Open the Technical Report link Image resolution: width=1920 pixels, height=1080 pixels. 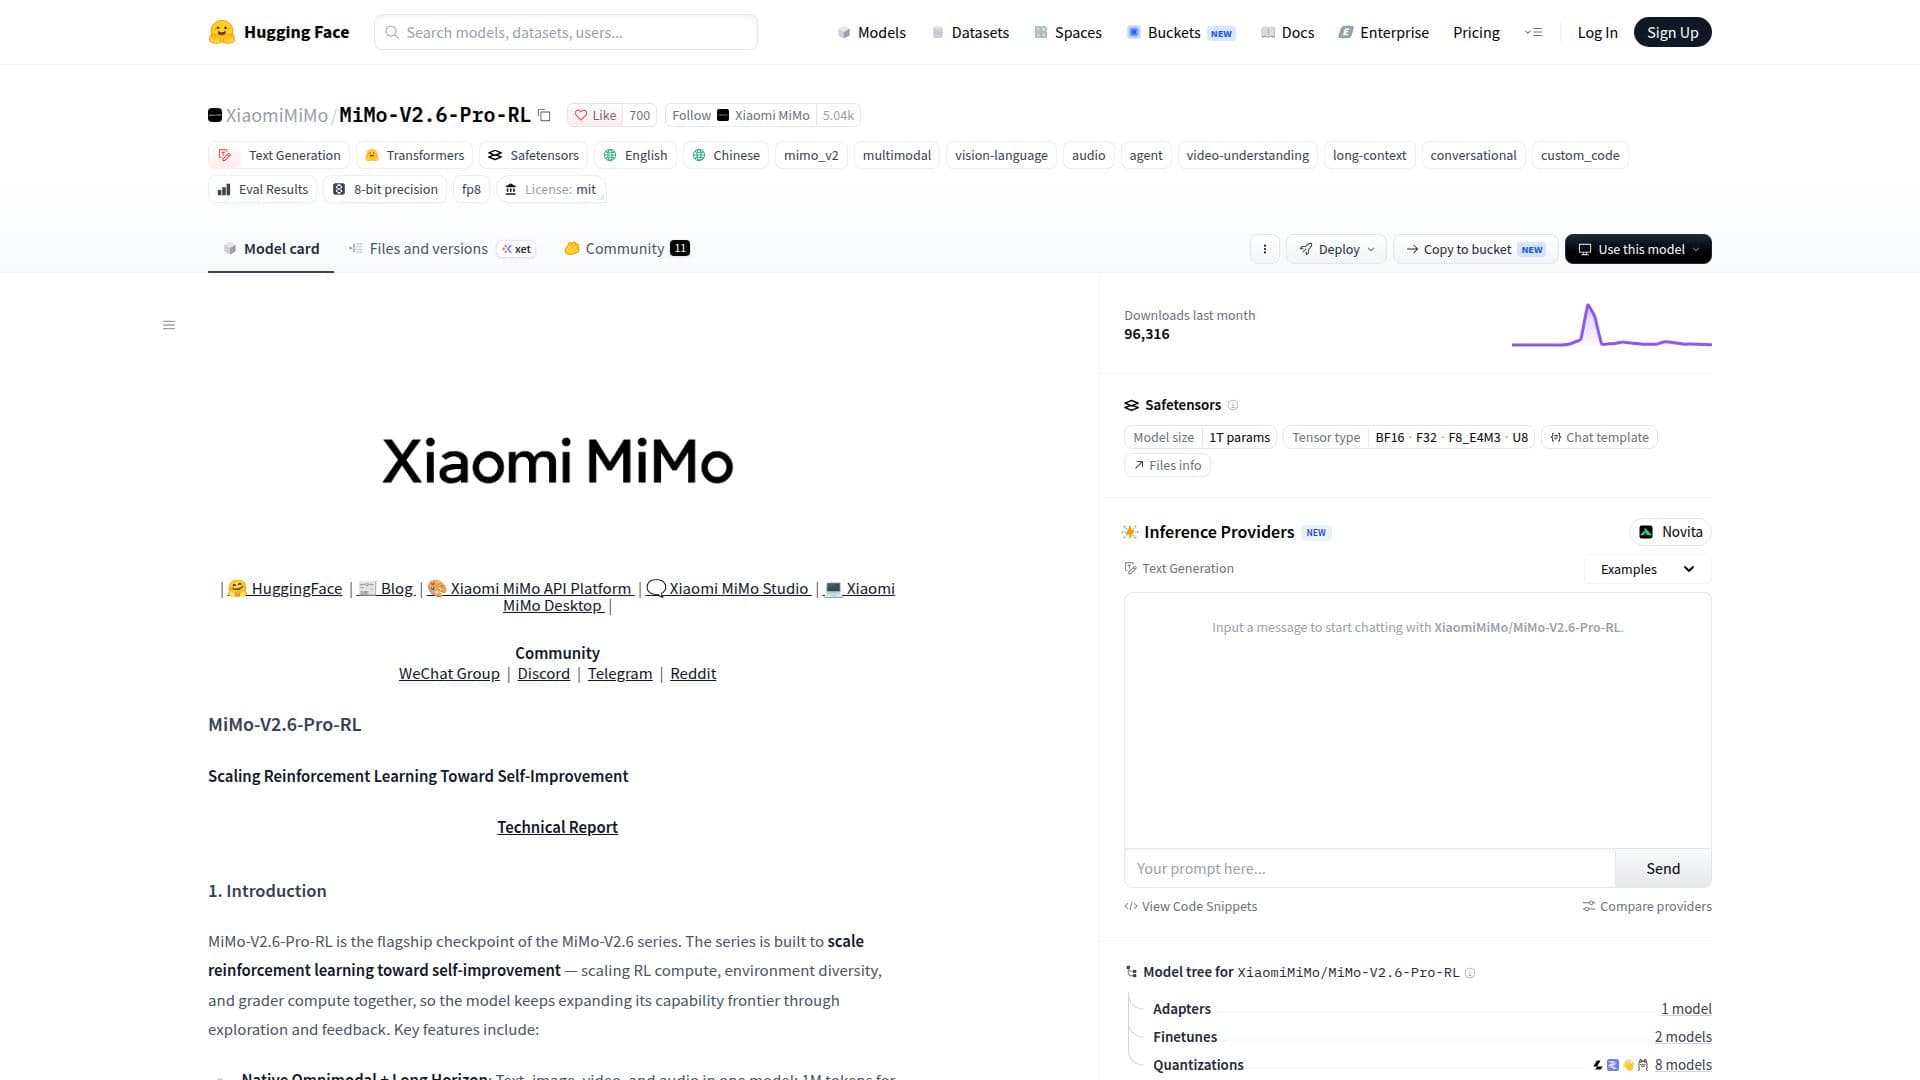557,827
